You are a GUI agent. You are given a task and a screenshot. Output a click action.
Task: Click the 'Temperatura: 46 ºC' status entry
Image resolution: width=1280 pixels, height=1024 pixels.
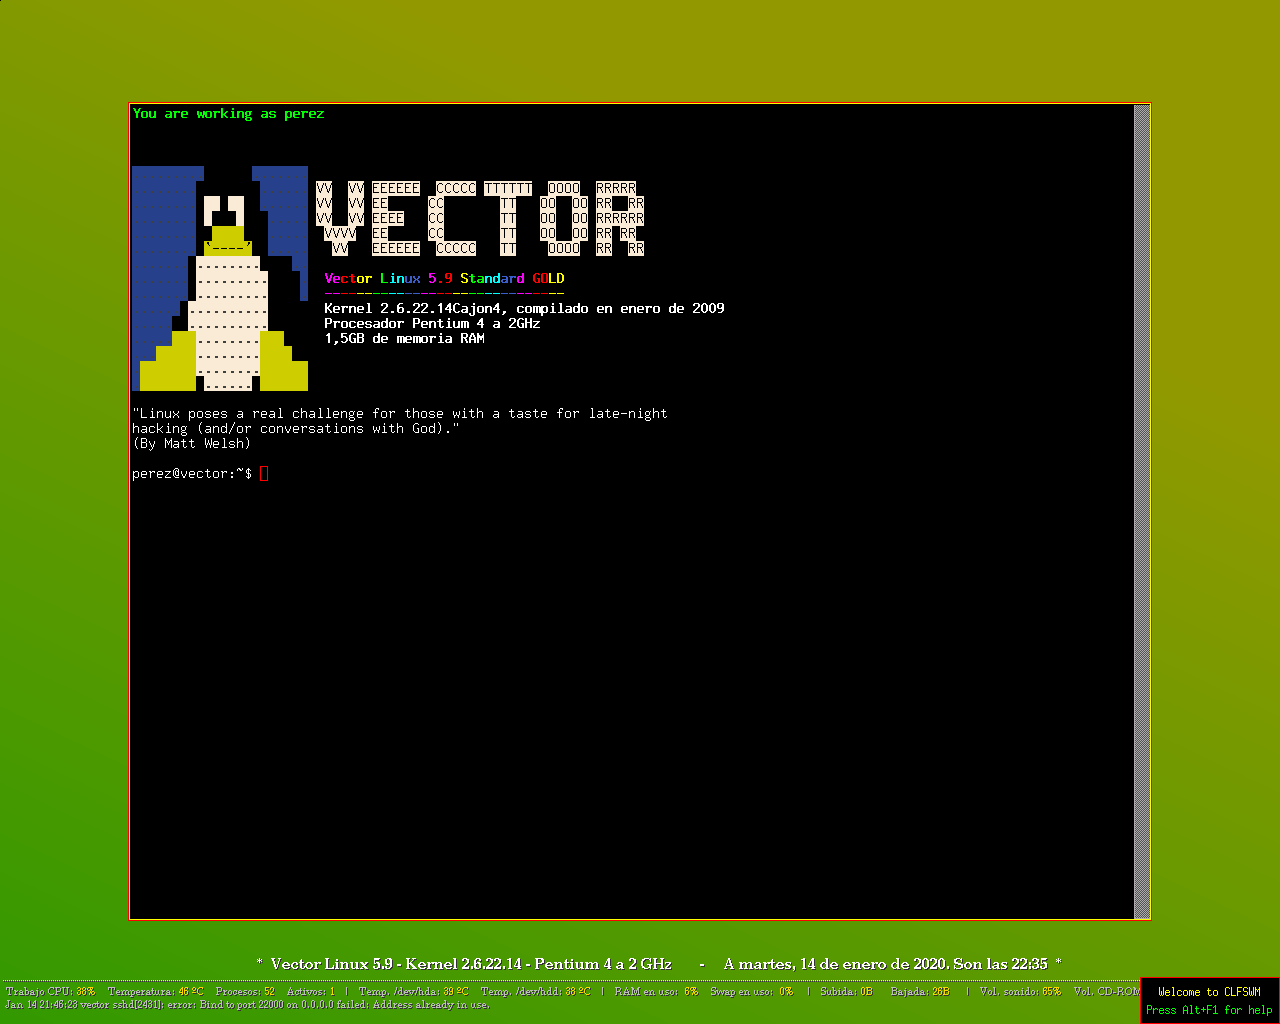point(156,992)
